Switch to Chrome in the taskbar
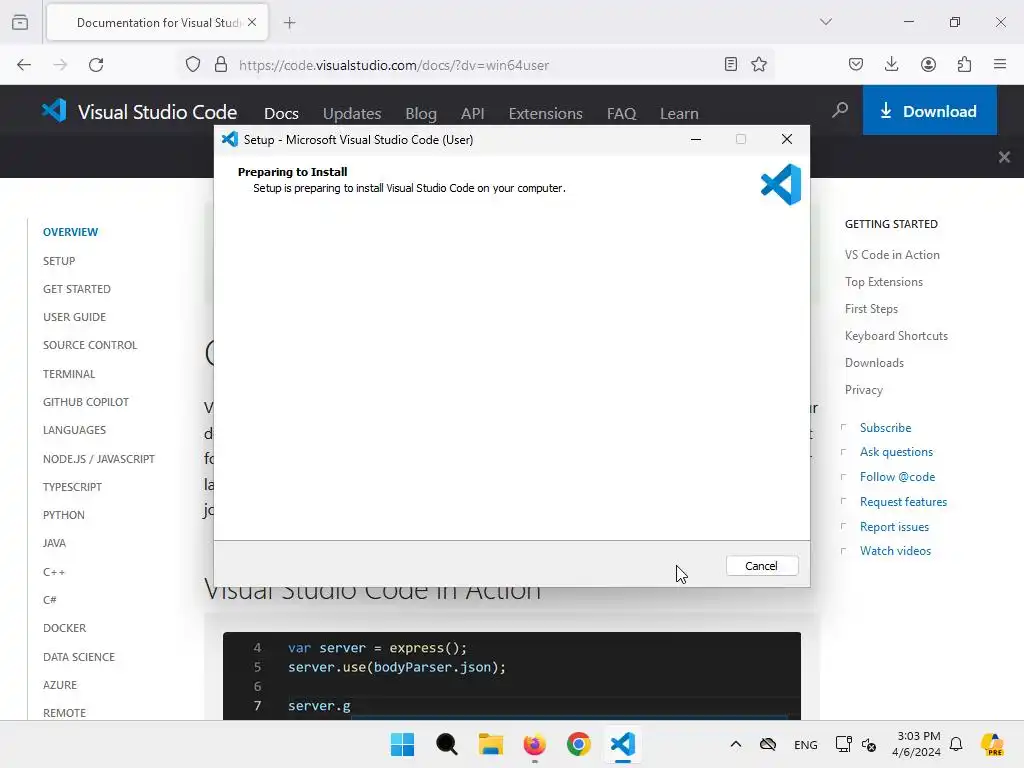The width and height of the screenshot is (1024, 768). click(x=579, y=744)
